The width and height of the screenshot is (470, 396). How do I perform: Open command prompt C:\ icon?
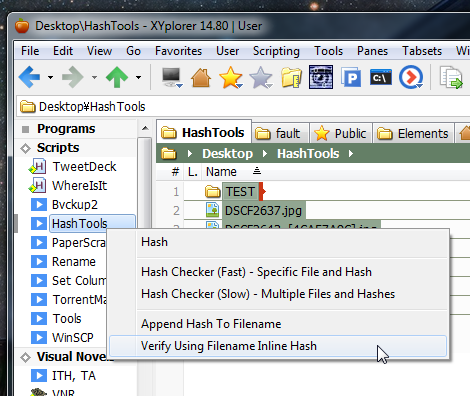381,77
